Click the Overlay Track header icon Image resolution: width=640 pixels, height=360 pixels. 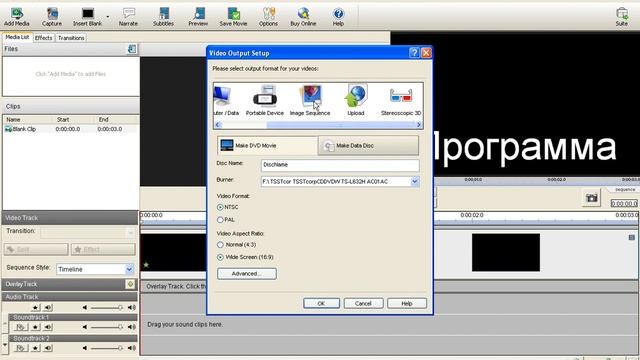pos(130,284)
